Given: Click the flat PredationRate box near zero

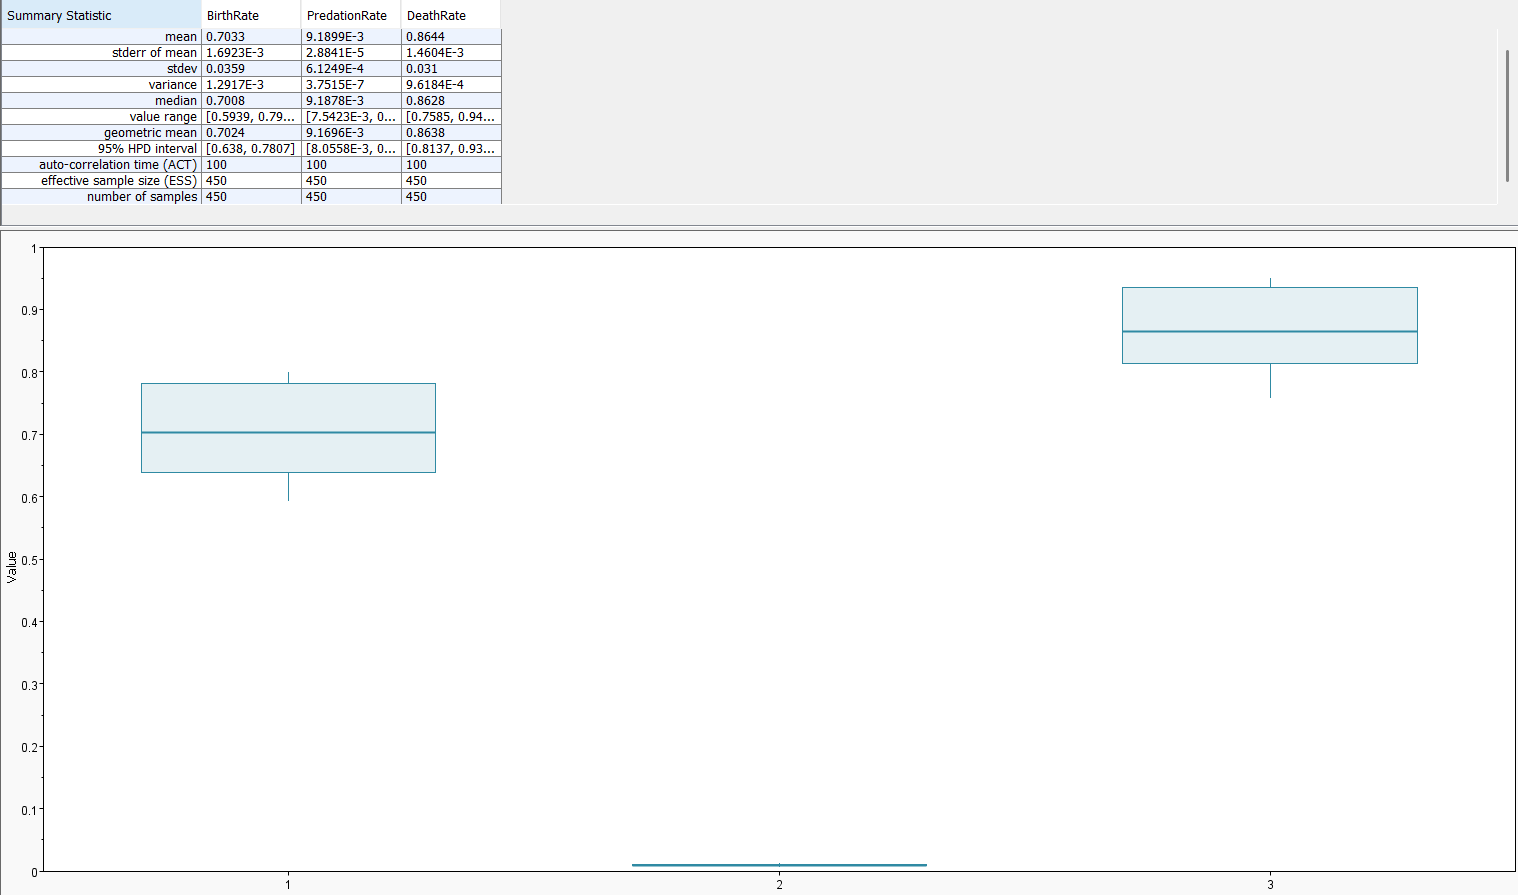Looking at the screenshot, I should point(779,865).
